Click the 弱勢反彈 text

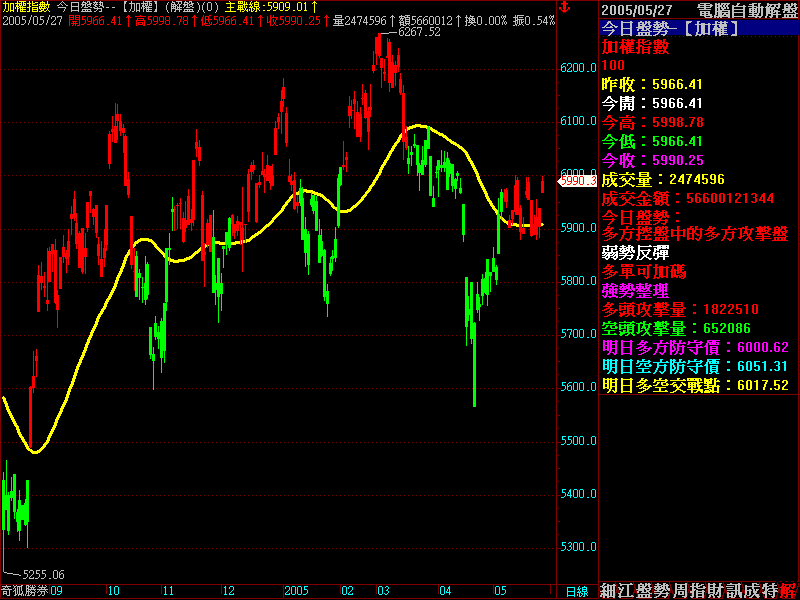(635, 253)
